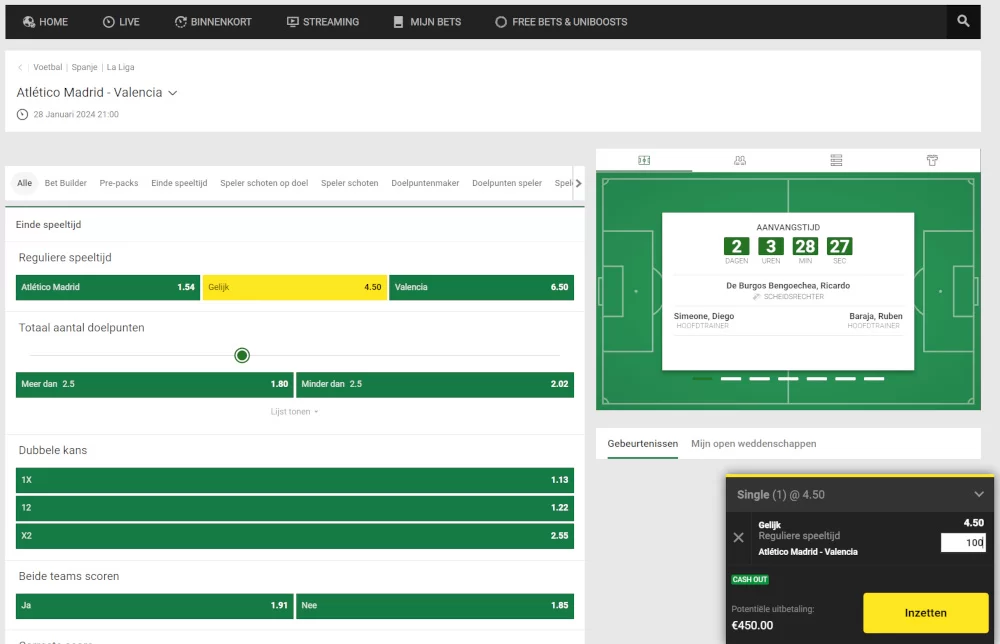Select double chance 12 at 1.22
The image size is (1000, 644).
pos(295,508)
